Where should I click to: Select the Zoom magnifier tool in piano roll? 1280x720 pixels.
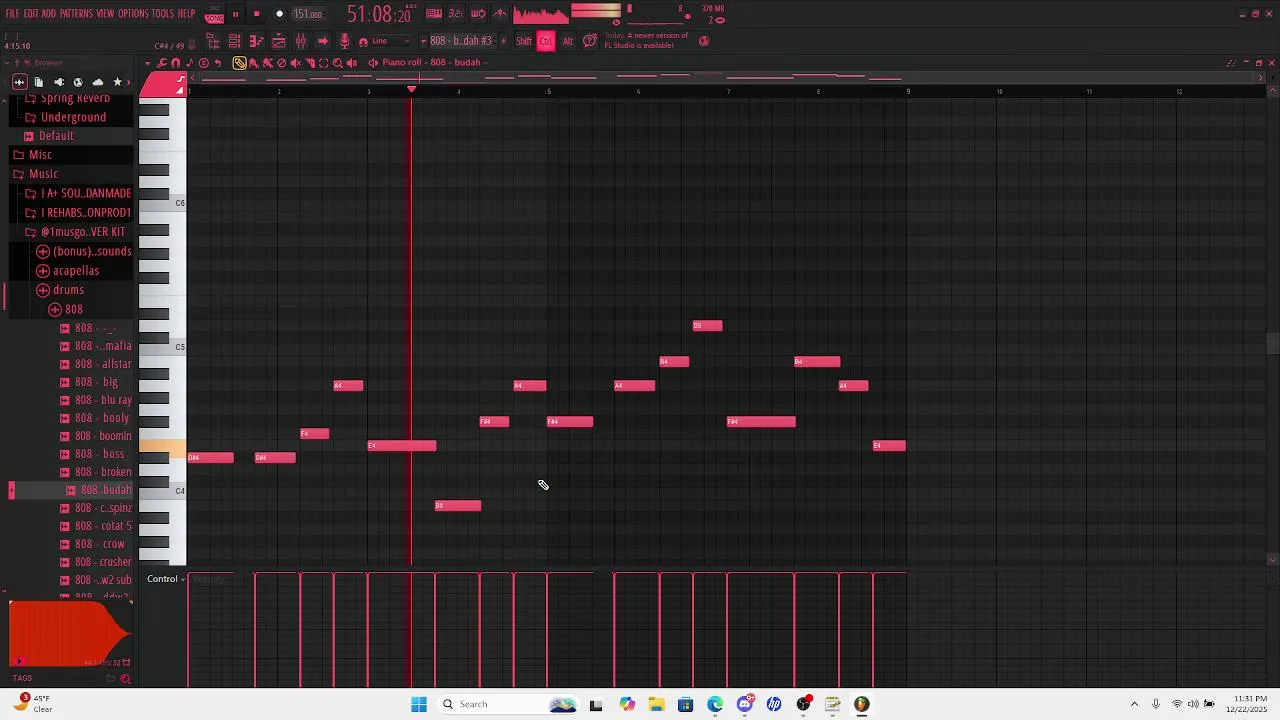[x=337, y=63]
